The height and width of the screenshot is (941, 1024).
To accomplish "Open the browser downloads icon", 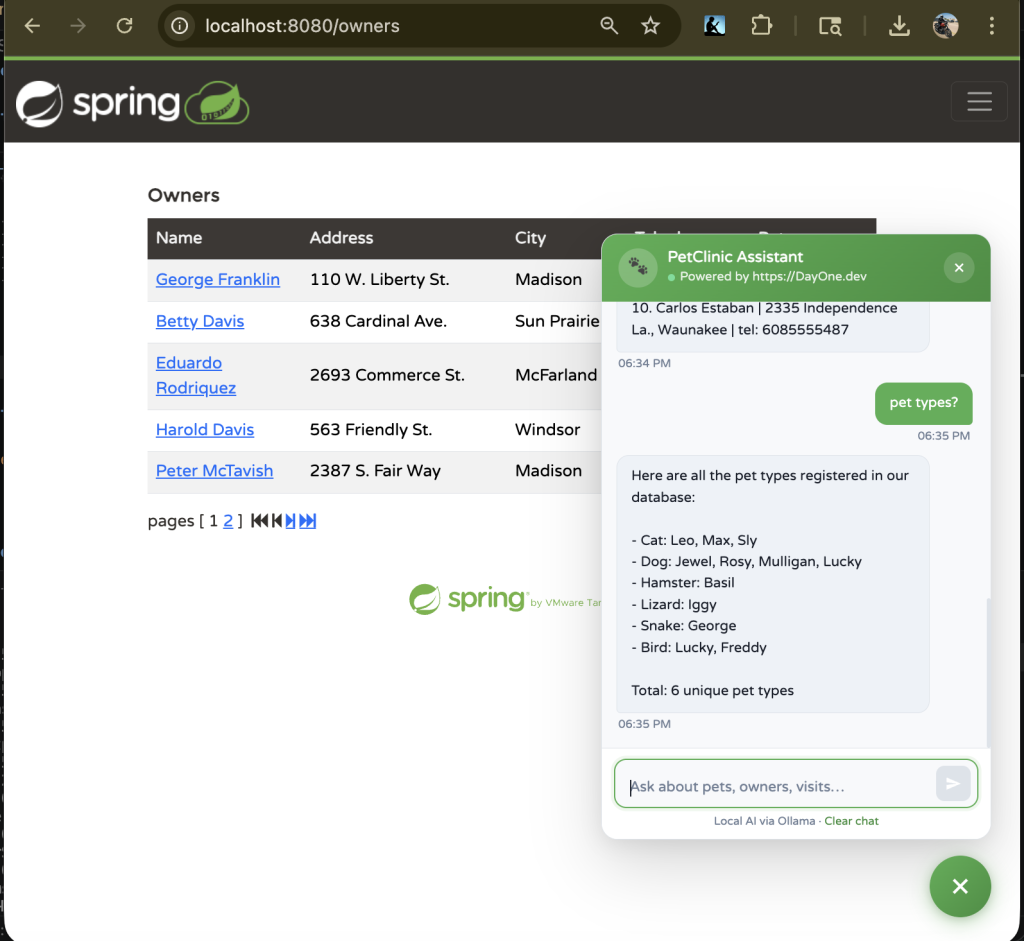I will pyautogui.click(x=899, y=26).
